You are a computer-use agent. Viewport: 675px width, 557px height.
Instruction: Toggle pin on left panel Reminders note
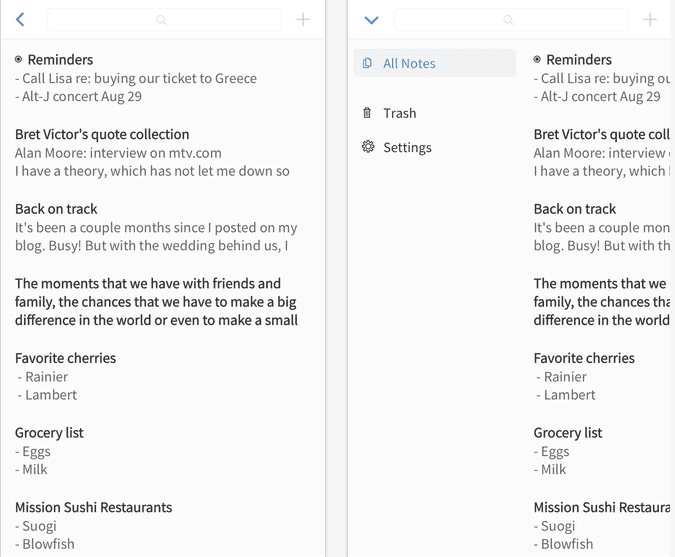[19, 59]
